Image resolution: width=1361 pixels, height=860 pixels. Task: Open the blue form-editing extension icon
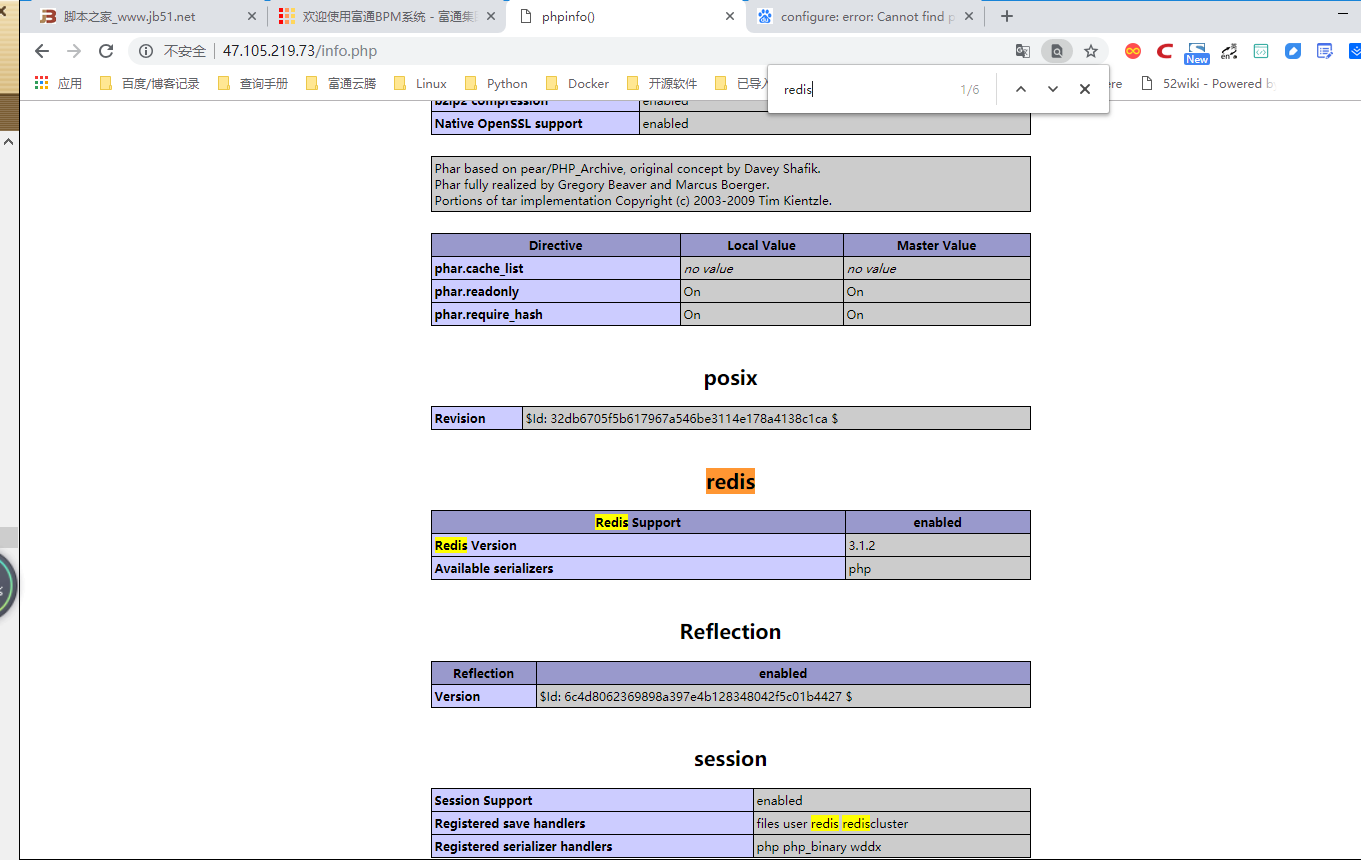[1325, 51]
